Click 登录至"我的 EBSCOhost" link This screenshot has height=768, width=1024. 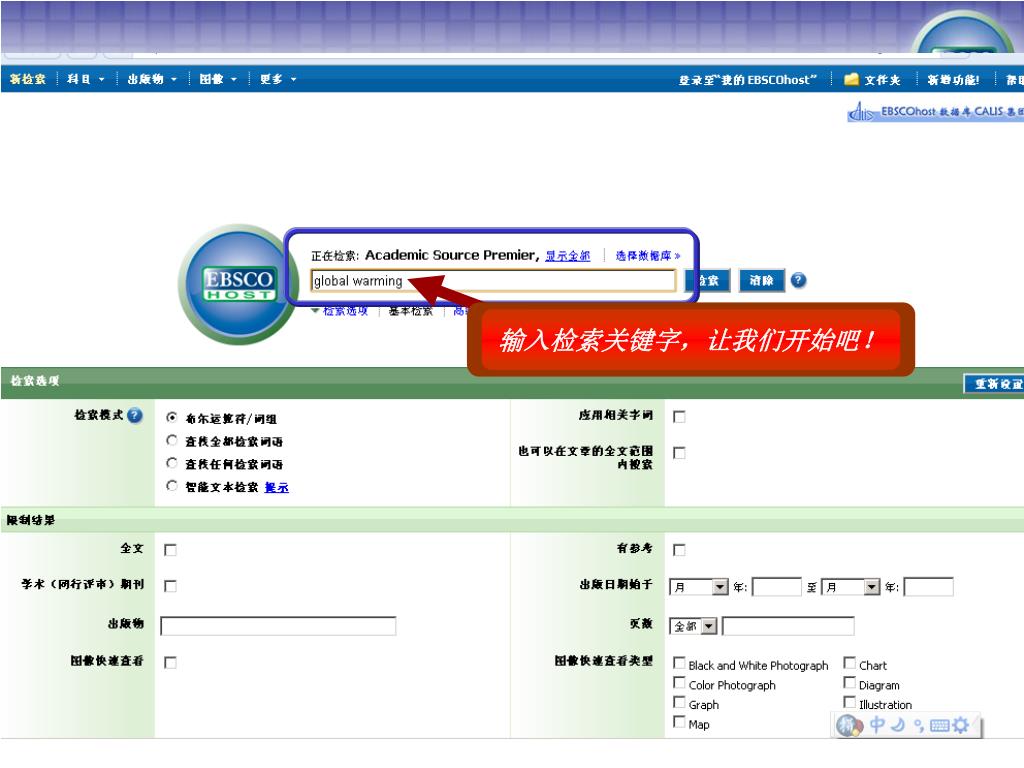click(x=748, y=80)
